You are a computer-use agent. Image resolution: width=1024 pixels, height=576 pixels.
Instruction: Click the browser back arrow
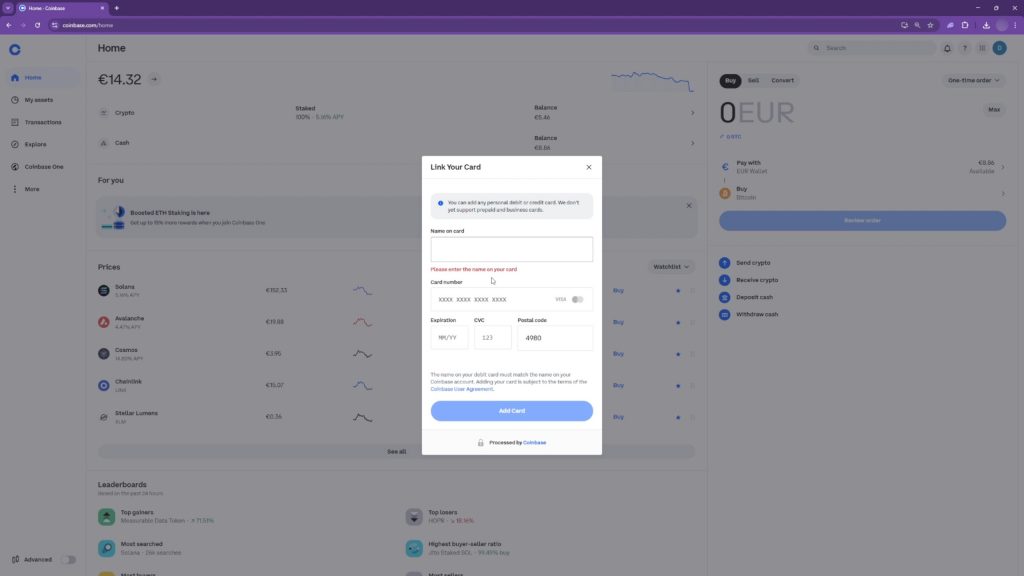pyautogui.click(x=8, y=25)
